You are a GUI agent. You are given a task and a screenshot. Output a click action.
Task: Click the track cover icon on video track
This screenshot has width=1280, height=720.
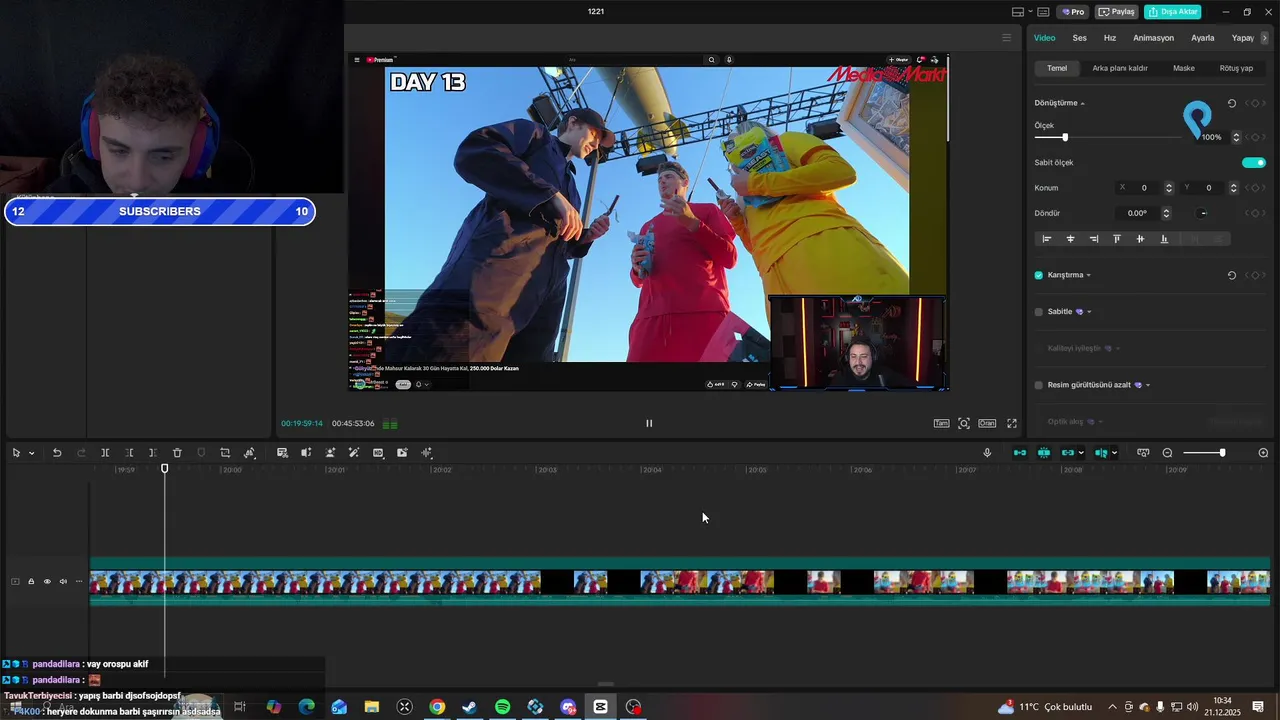point(15,581)
